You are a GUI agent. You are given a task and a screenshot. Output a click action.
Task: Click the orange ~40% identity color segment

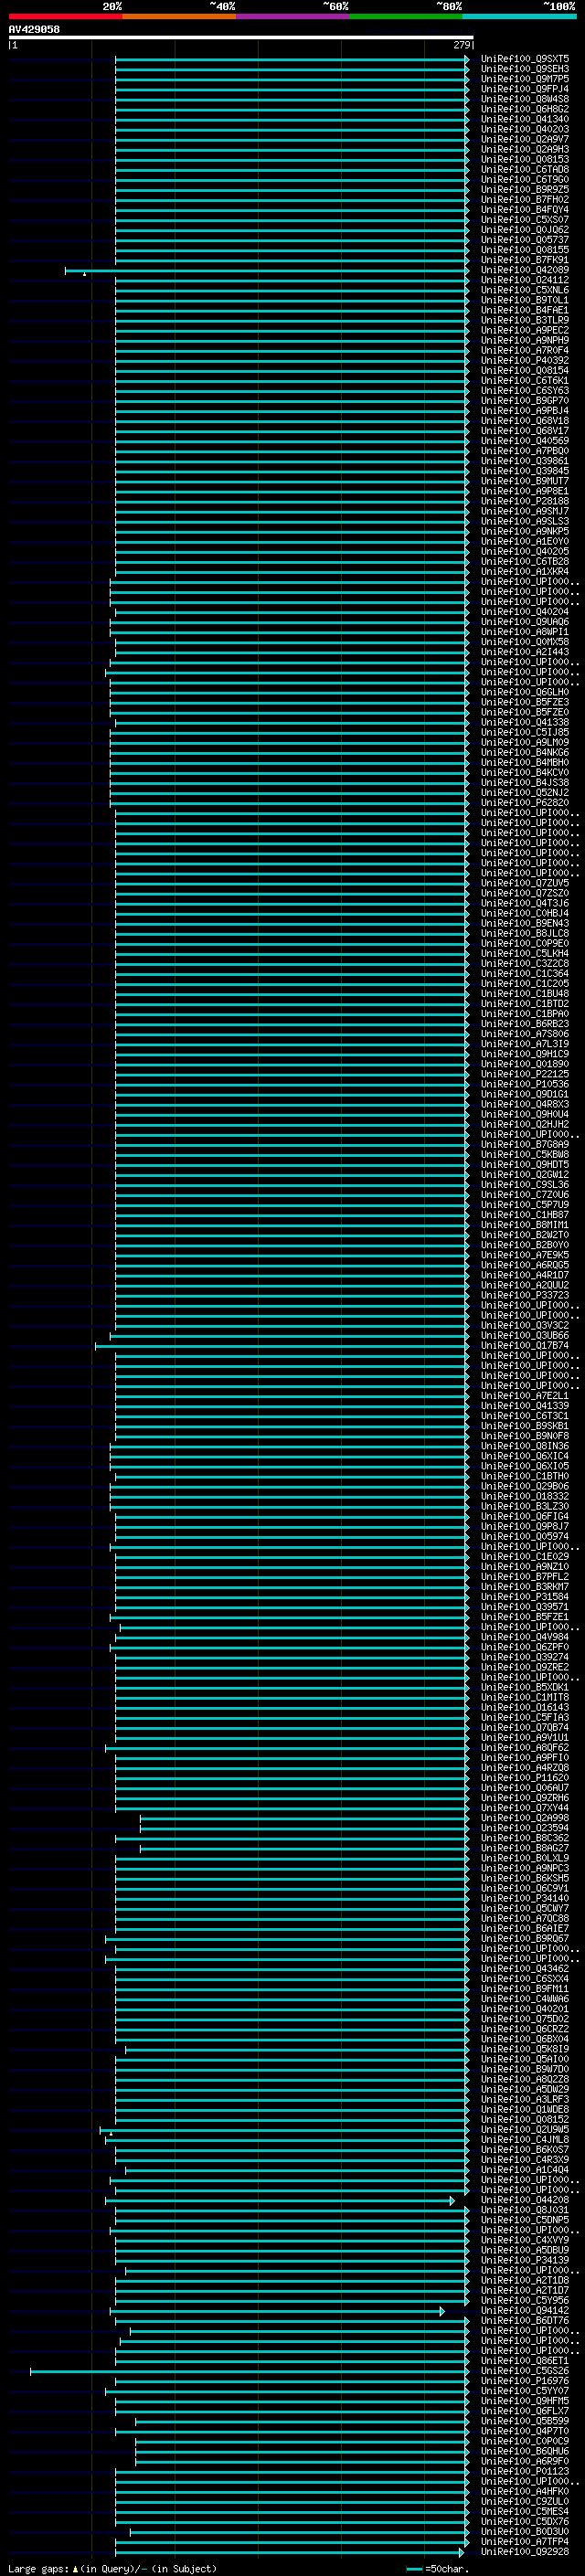(179, 16)
